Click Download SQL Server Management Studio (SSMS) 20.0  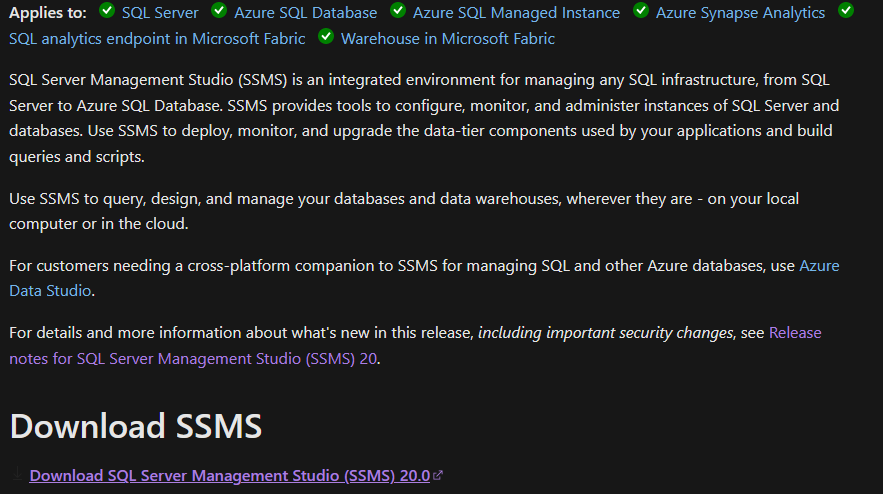(230, 475)
